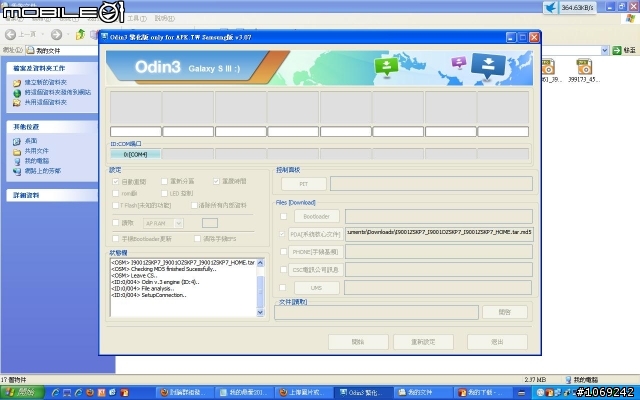Click 建立新的資料夾 folder icon in Explorer sidebar
The image size is (640, 400).
(17, 83)
